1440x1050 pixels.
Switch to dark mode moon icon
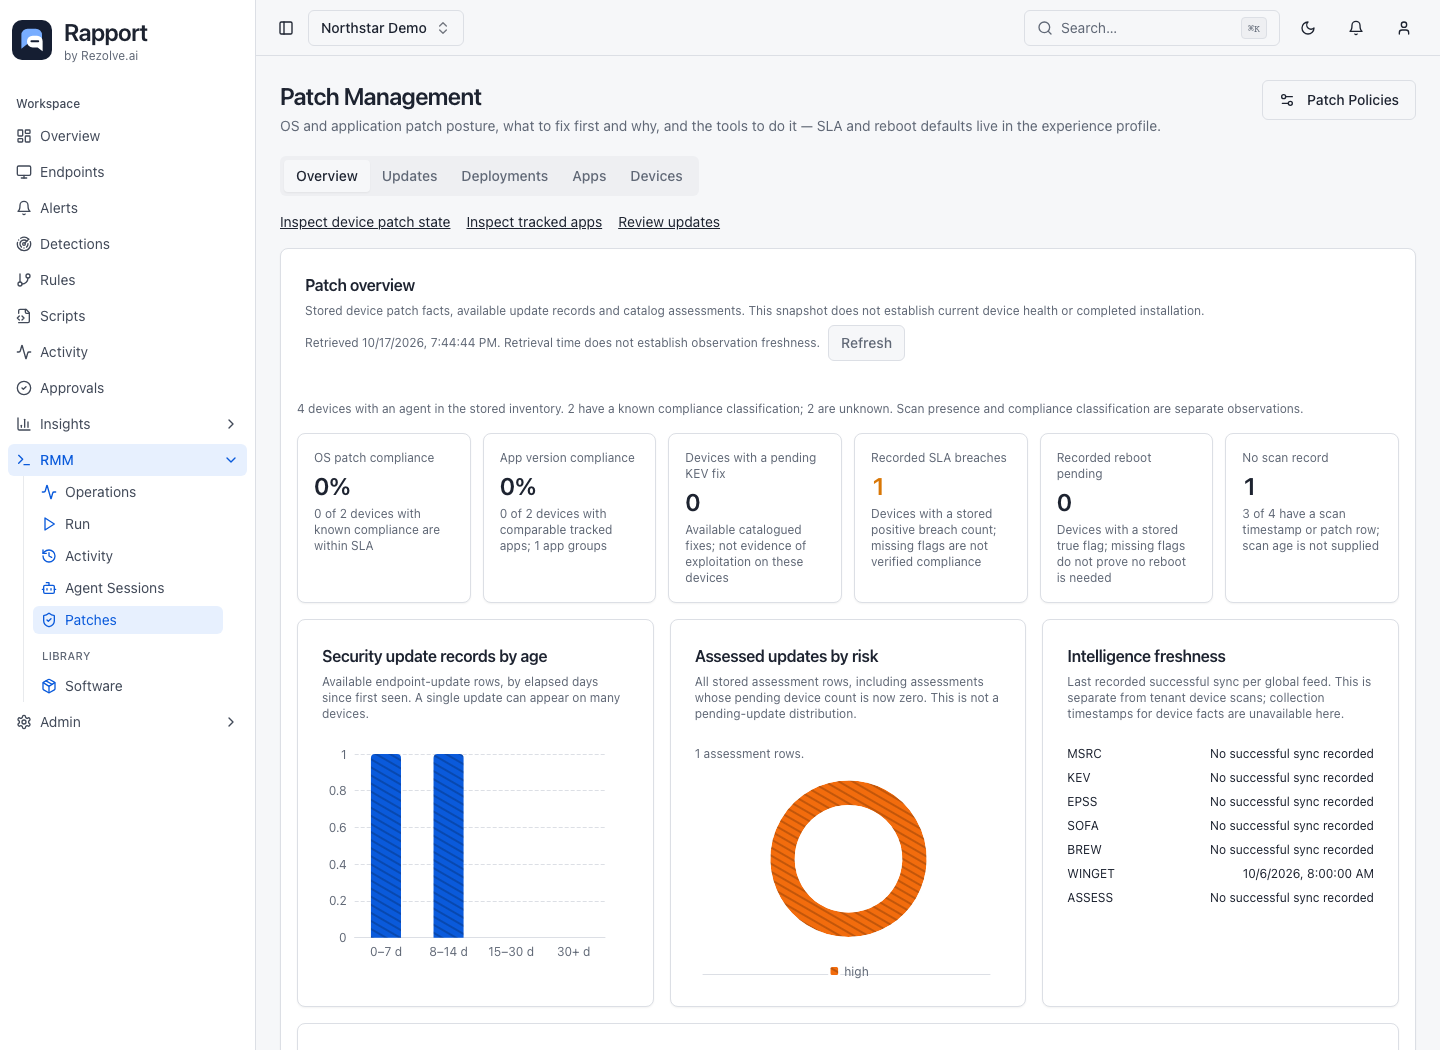click(x=1308, y=28)
